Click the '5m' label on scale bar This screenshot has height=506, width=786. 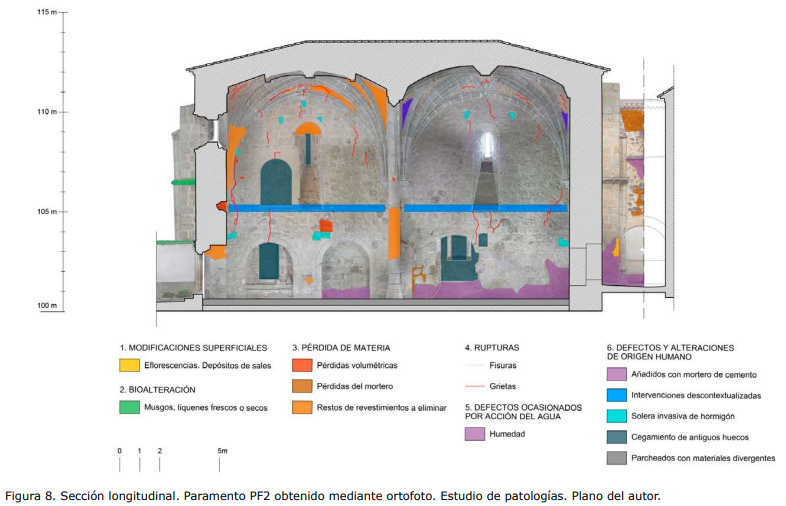coord(223,451)
